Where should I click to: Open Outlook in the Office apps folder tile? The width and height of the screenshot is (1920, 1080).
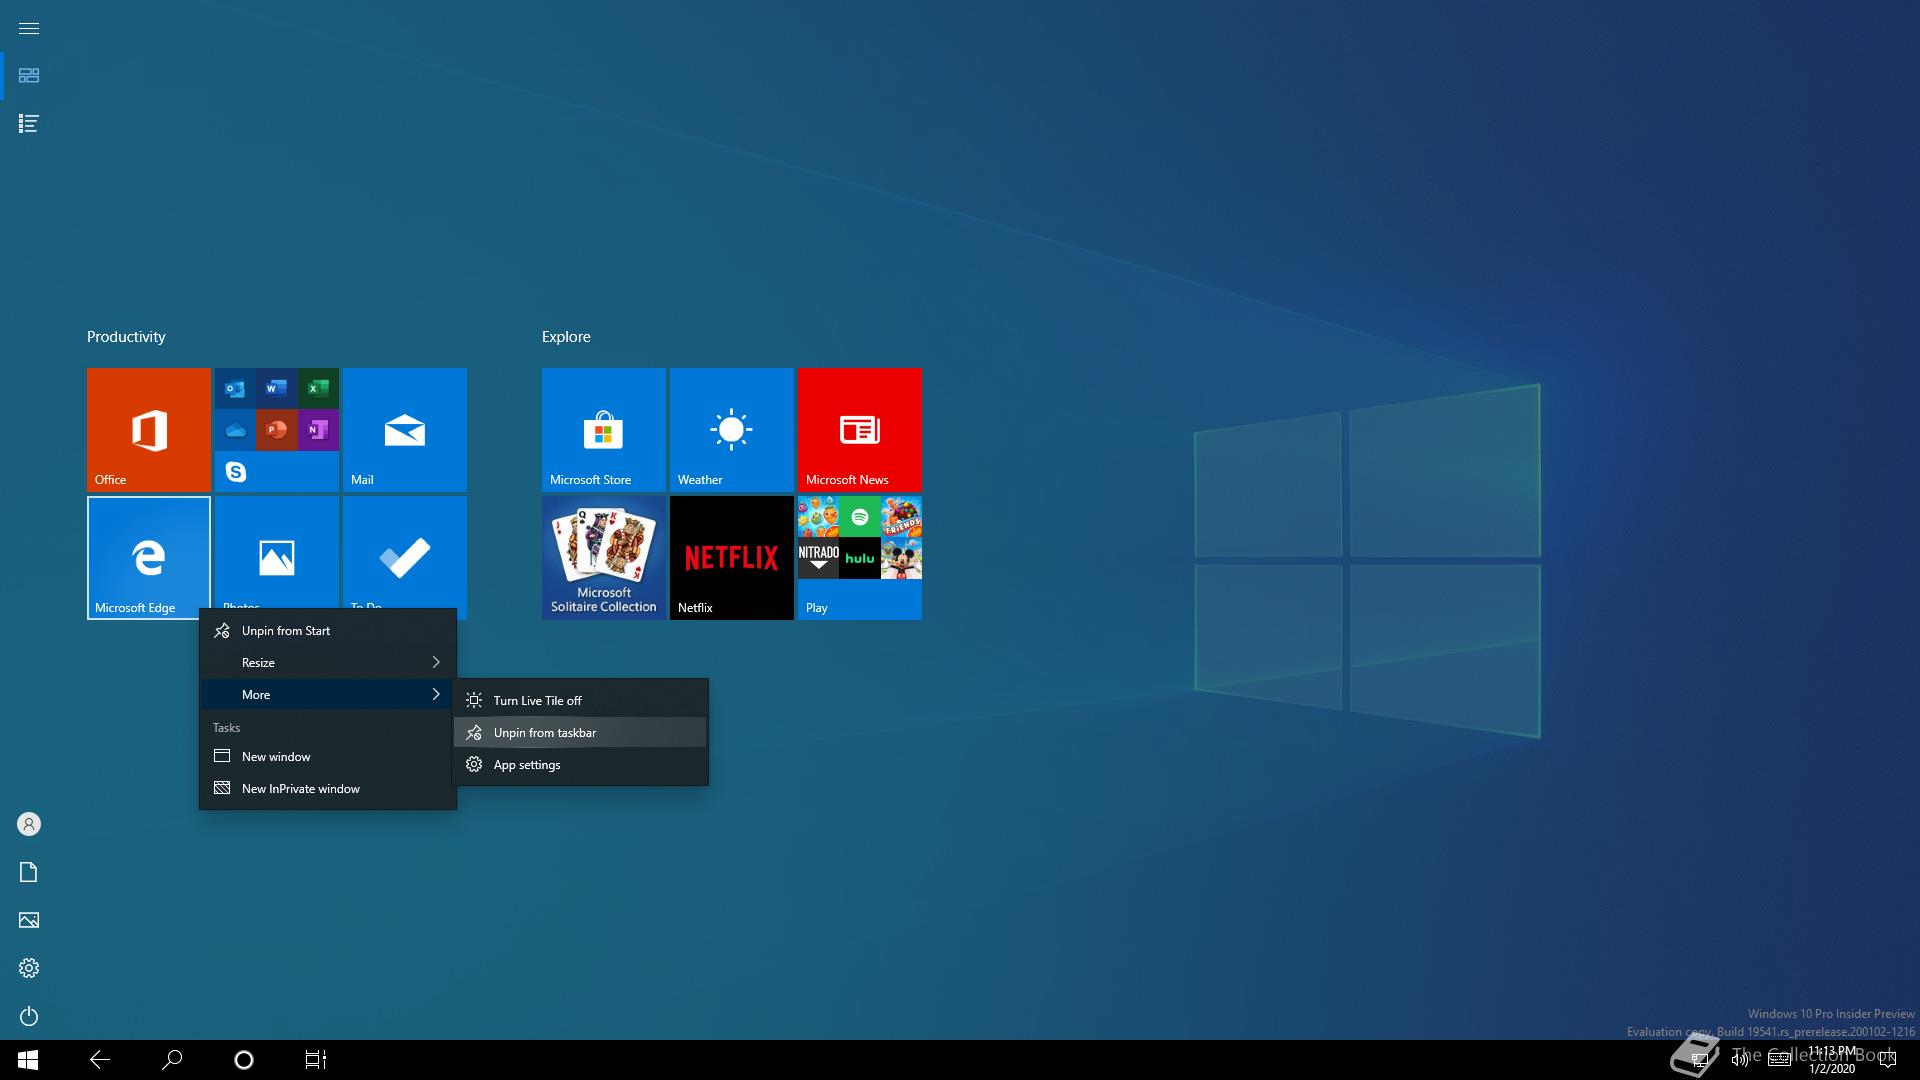coord(235,388)
